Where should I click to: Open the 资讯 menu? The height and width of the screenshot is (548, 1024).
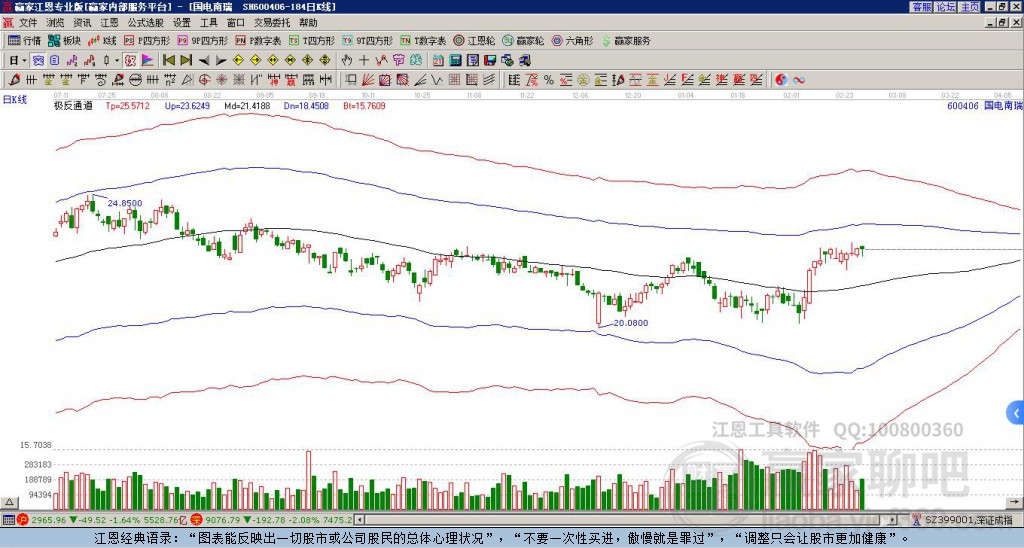click(82, 23)
